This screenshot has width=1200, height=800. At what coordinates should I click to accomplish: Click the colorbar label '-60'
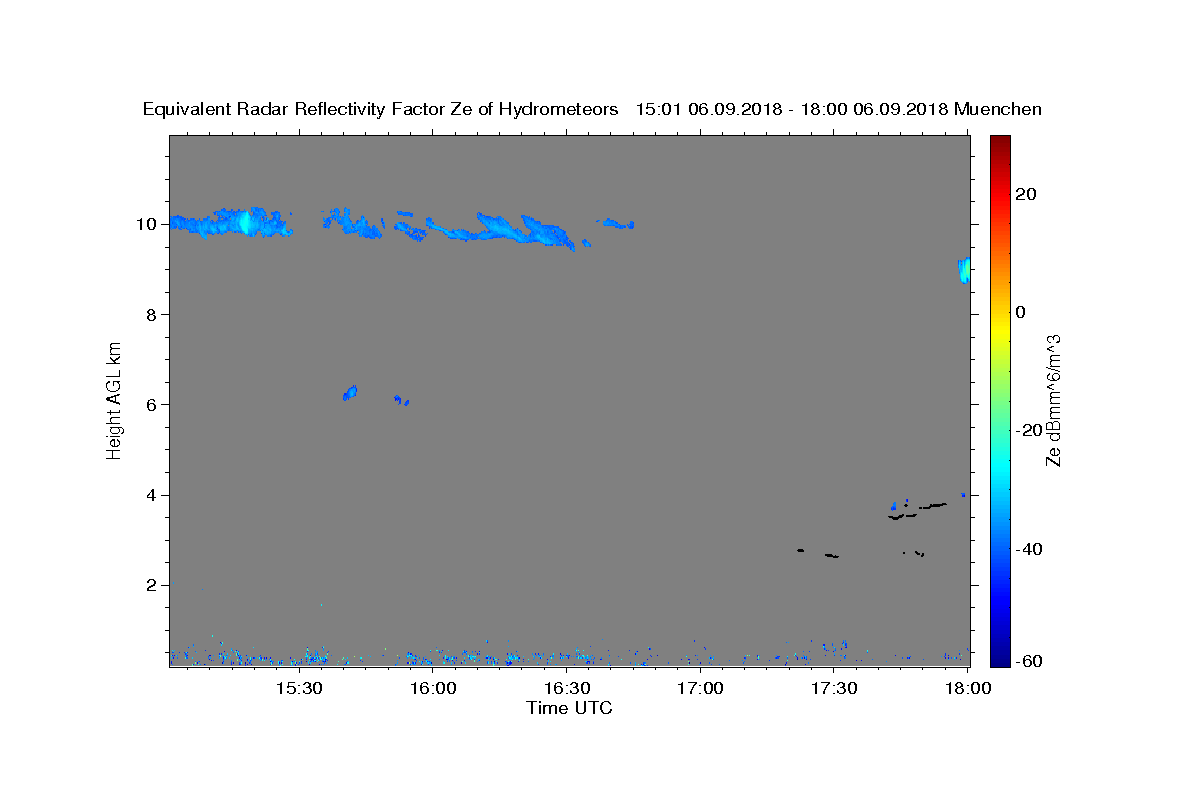pyautogui.click(x=1028, y=660)
